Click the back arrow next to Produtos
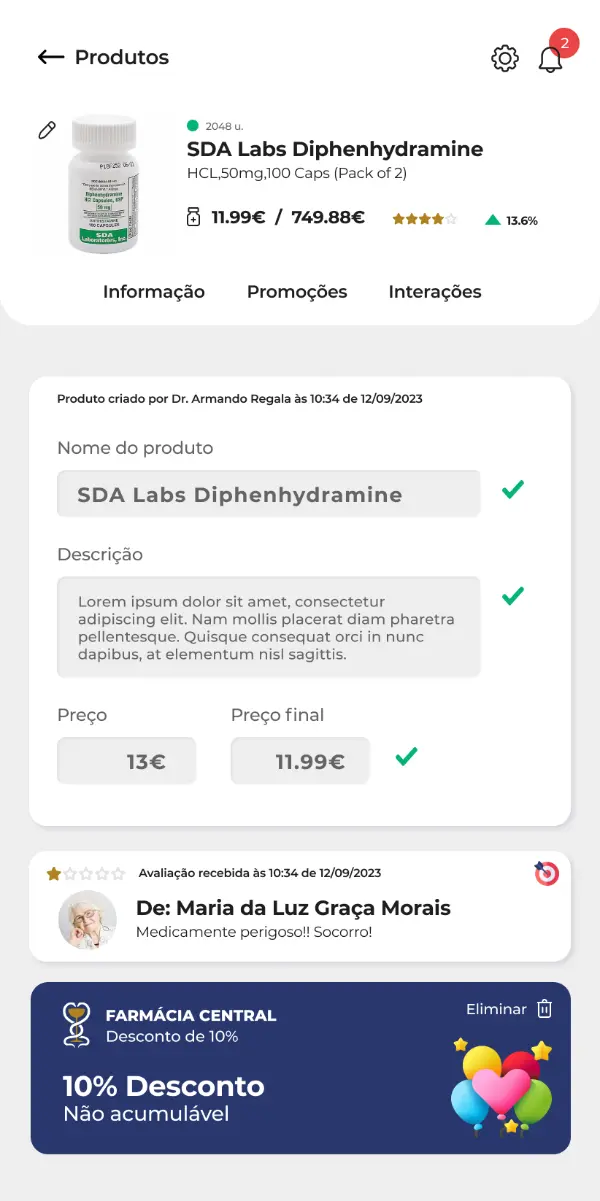 pyautogui.click(x=51, y=57)
